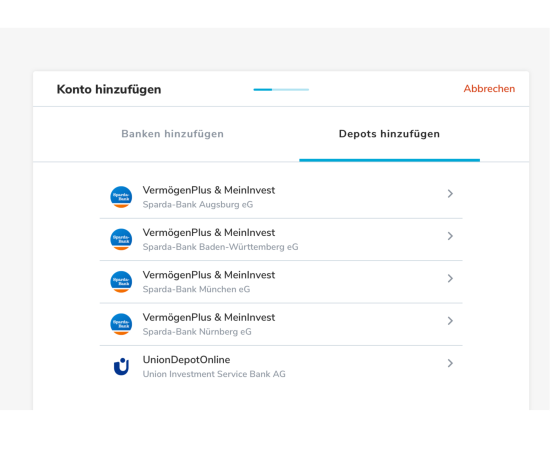
Task: Open the chevron for Sparda-Bank Augsburg eG
Action: 450,194
